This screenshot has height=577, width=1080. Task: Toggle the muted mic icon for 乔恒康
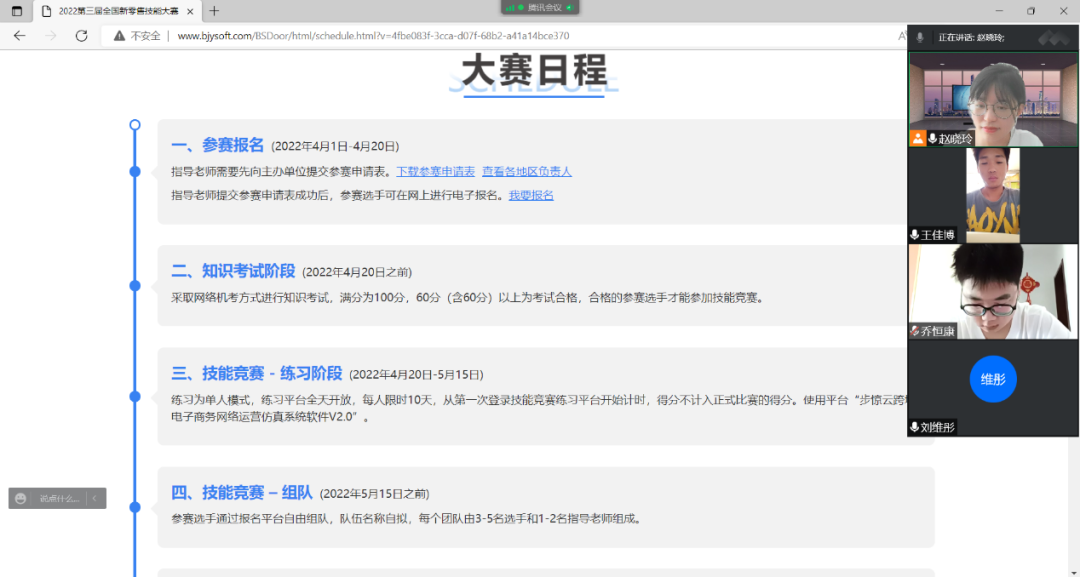tap(915, 330)
